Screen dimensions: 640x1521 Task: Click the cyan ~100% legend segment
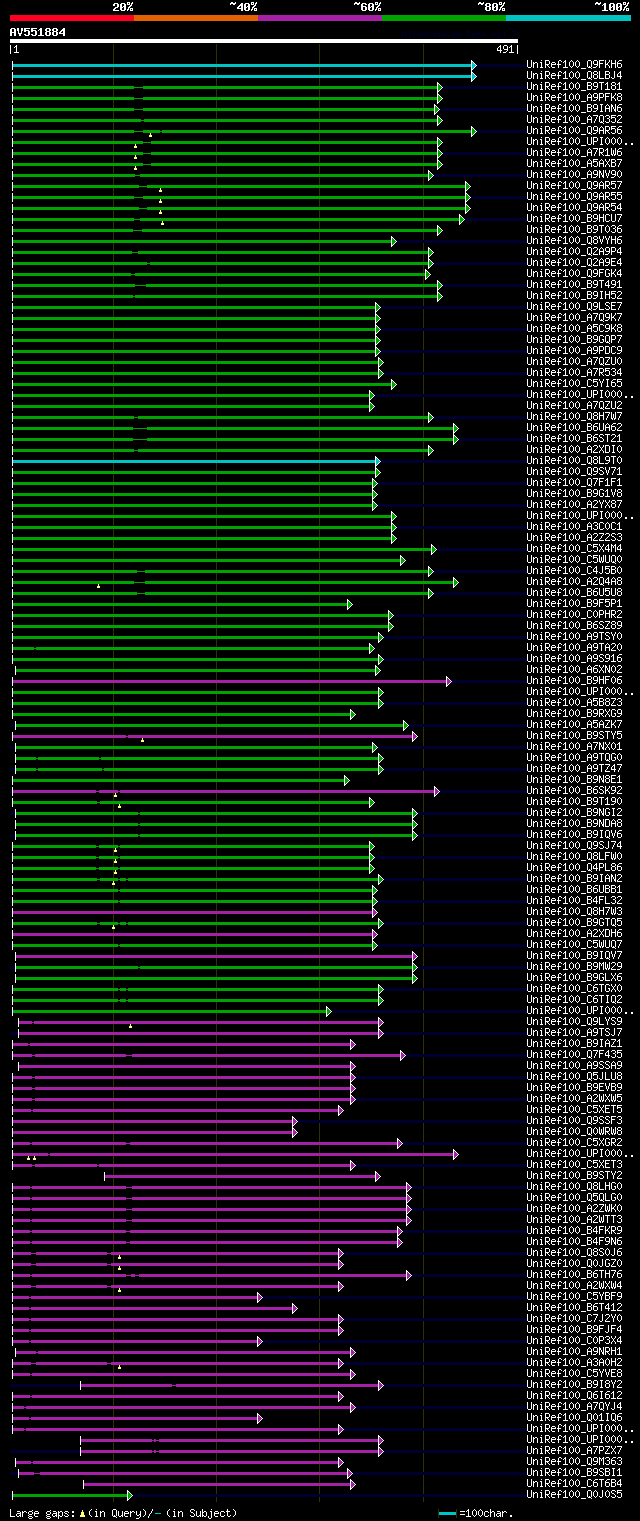pos(568,18)
